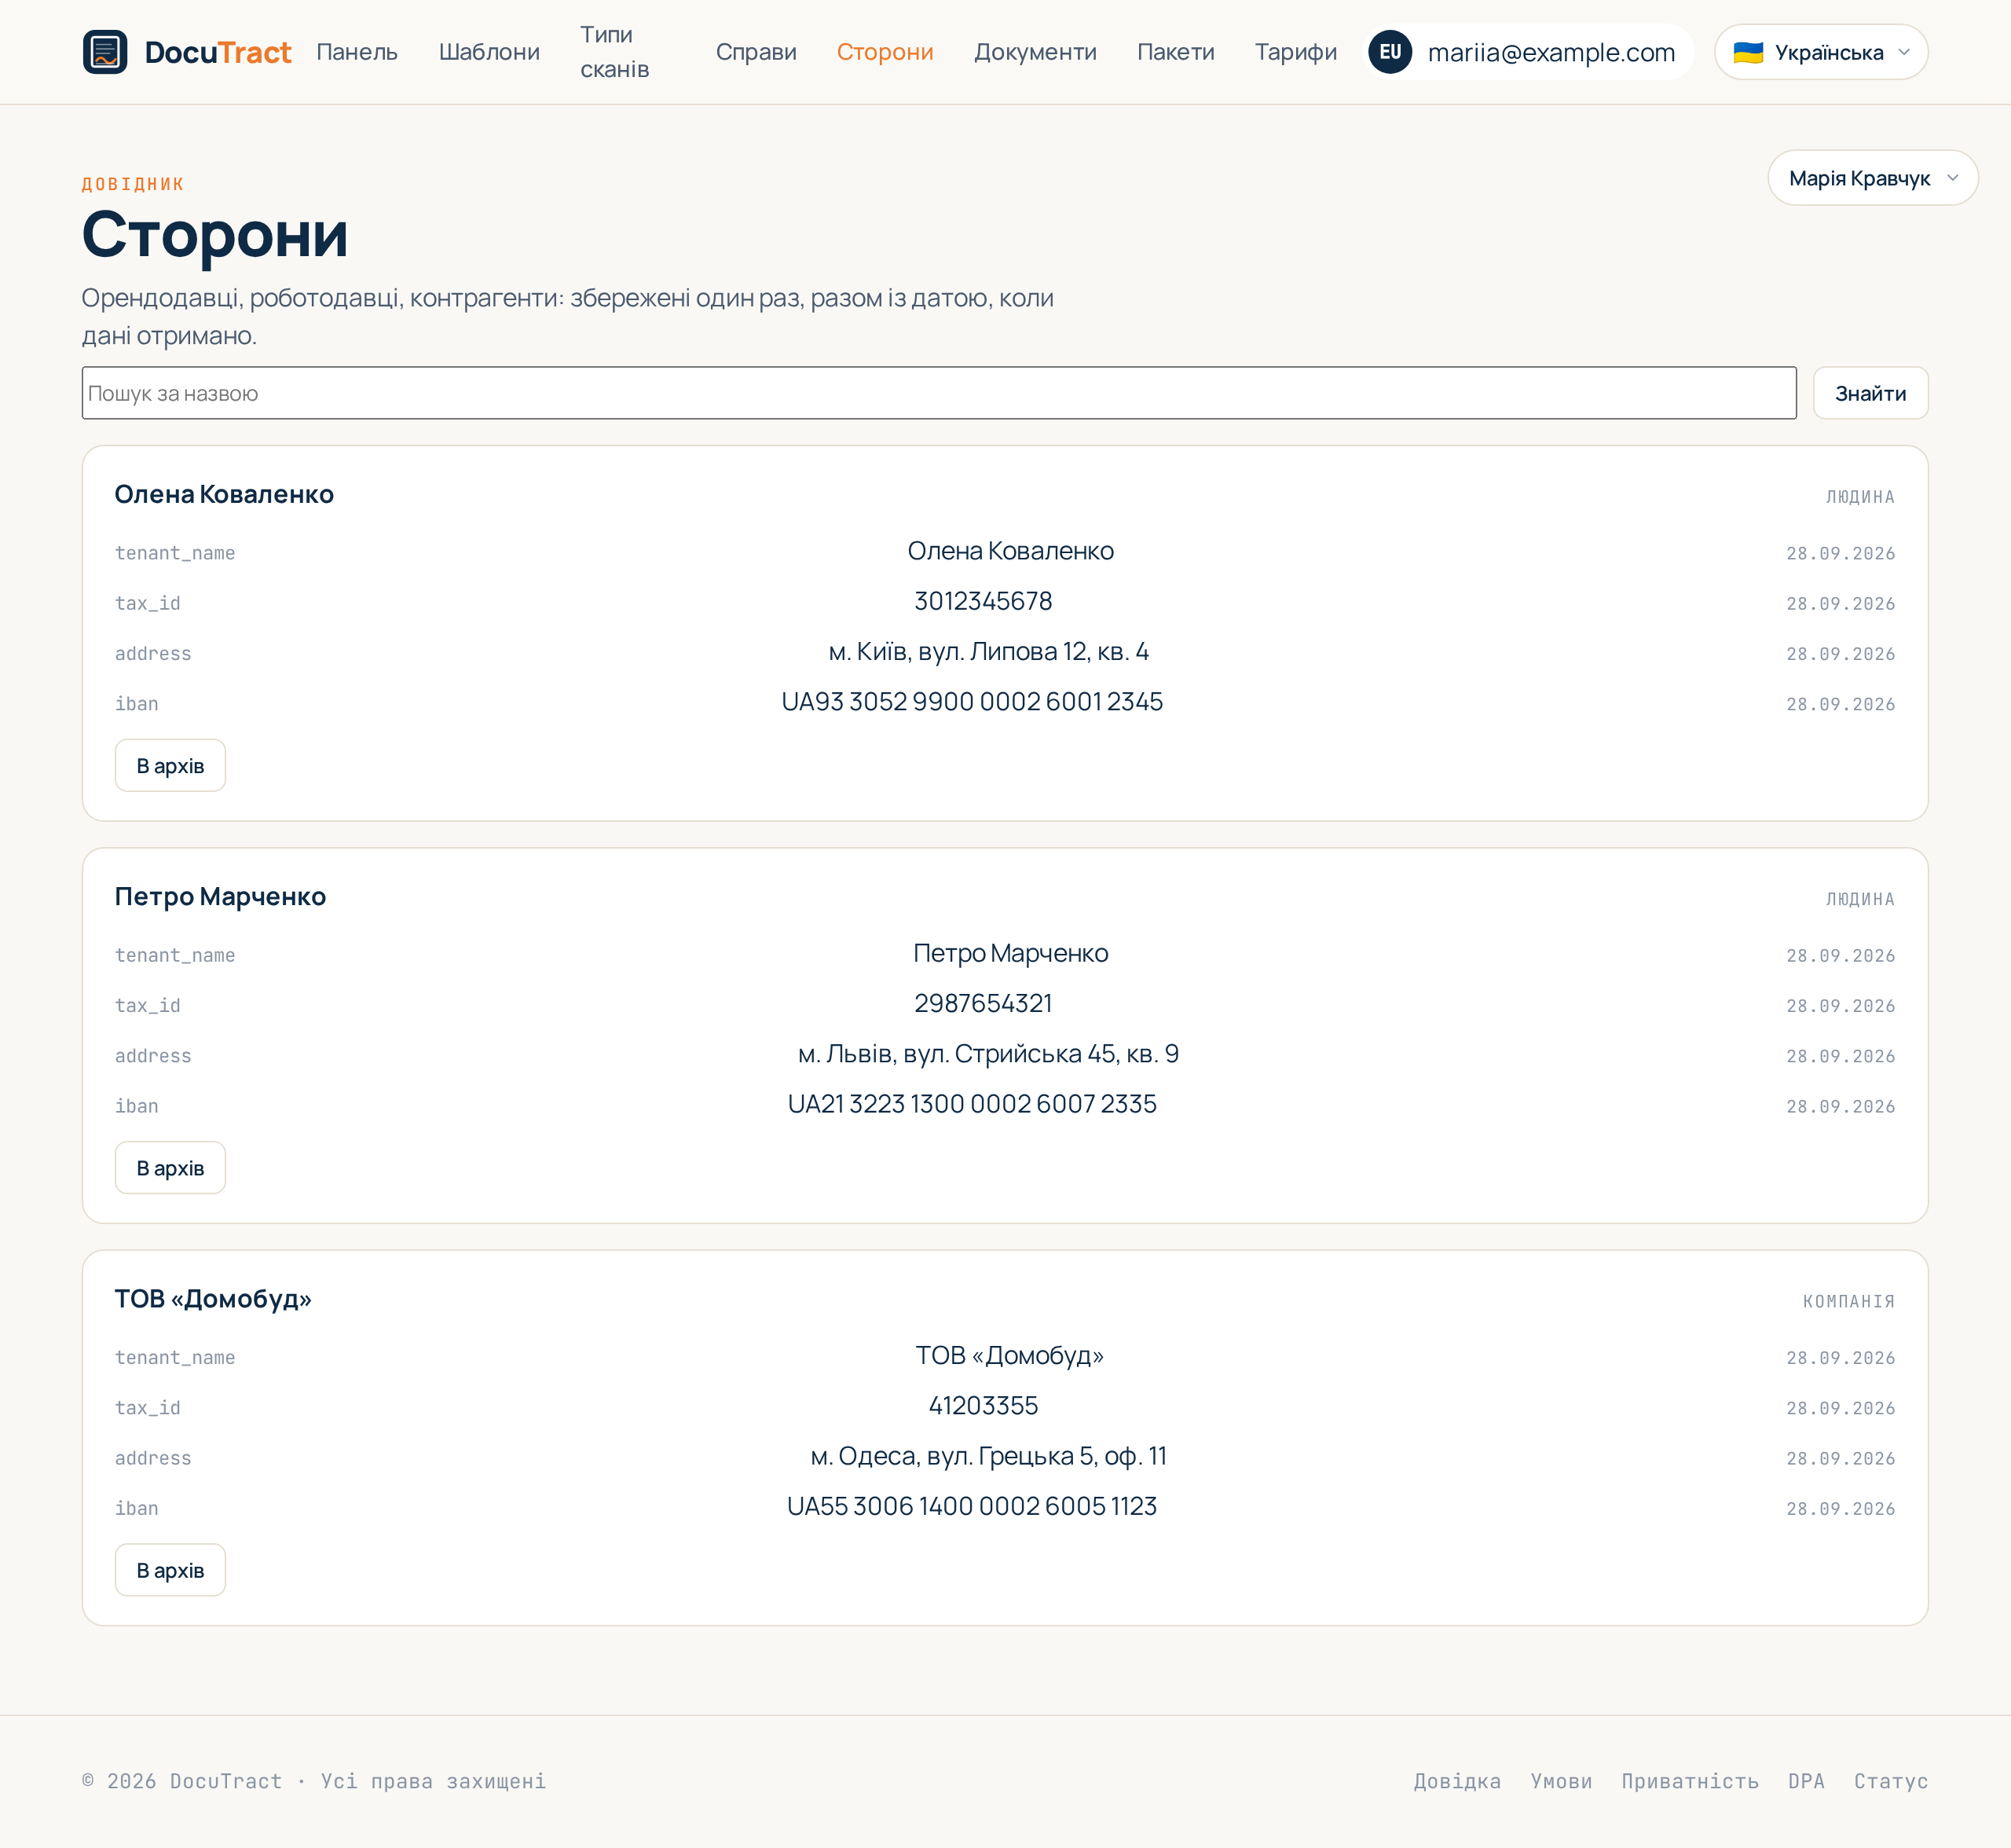Focus the Пошук за назвою search field
Image resolution: width=2011 pixels, height=1848 pixels.
coord(939,393)
